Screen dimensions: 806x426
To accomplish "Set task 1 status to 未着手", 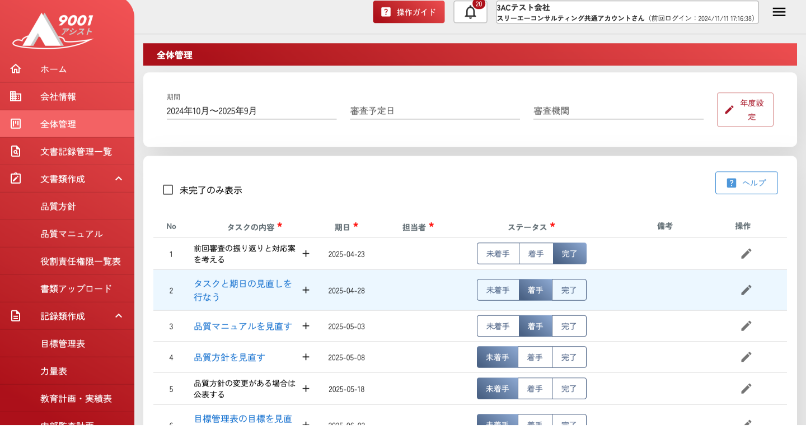I will [x=498, y=254].
